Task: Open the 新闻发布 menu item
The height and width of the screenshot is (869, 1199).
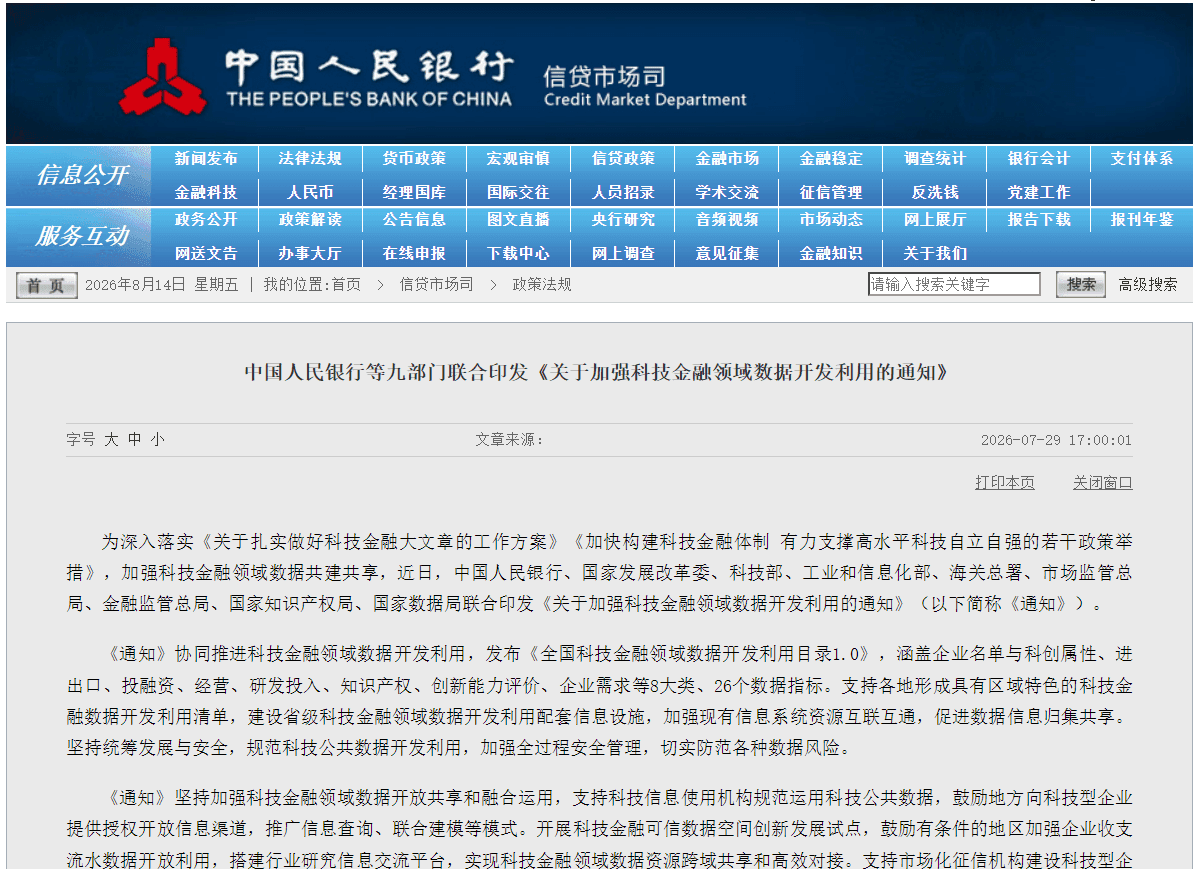Action: click(x=206, y=158)
